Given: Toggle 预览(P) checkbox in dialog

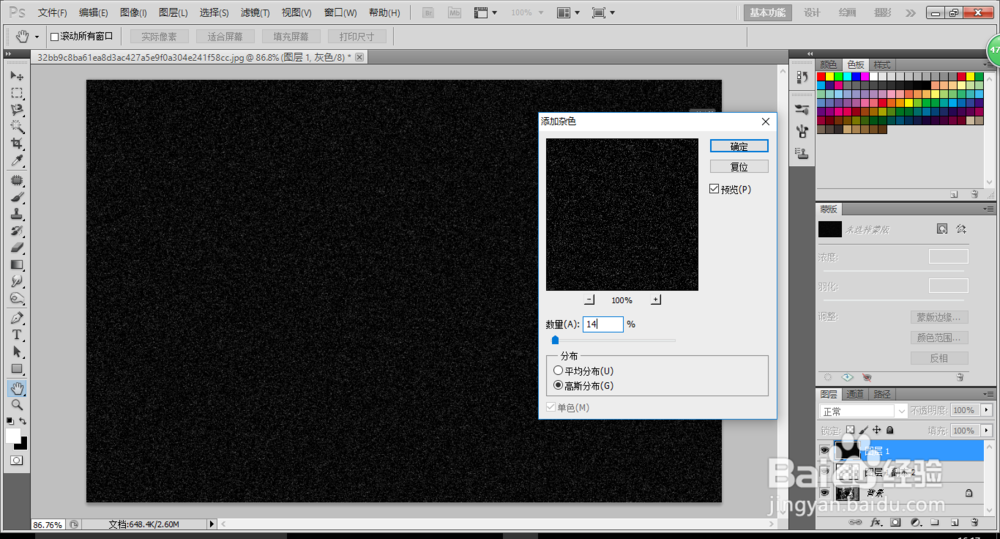Looking at the screenshot, I should (714, 189).
